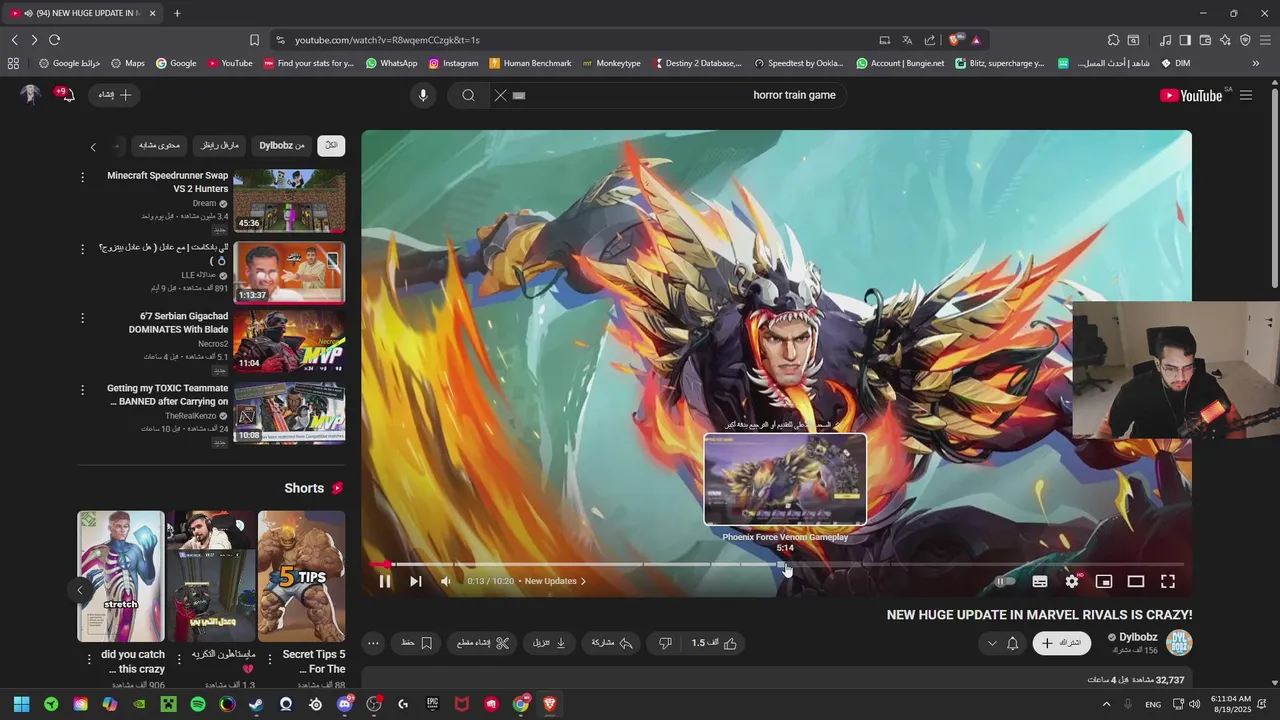1280x720 pixels.
Task: Open the create video plus button
Action: click(x=115, y=95)
